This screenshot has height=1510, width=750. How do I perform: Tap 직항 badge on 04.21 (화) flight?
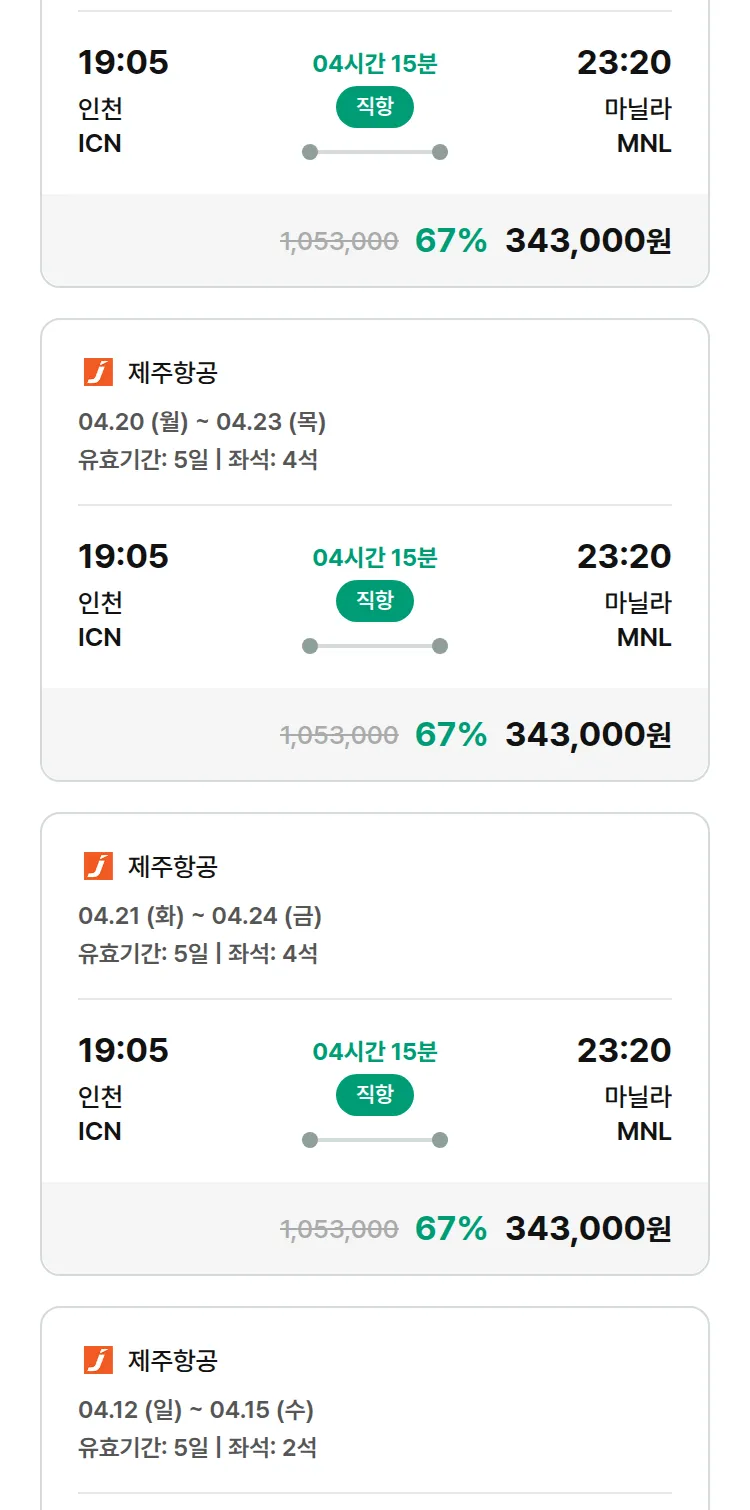(x=375, y=1095)
